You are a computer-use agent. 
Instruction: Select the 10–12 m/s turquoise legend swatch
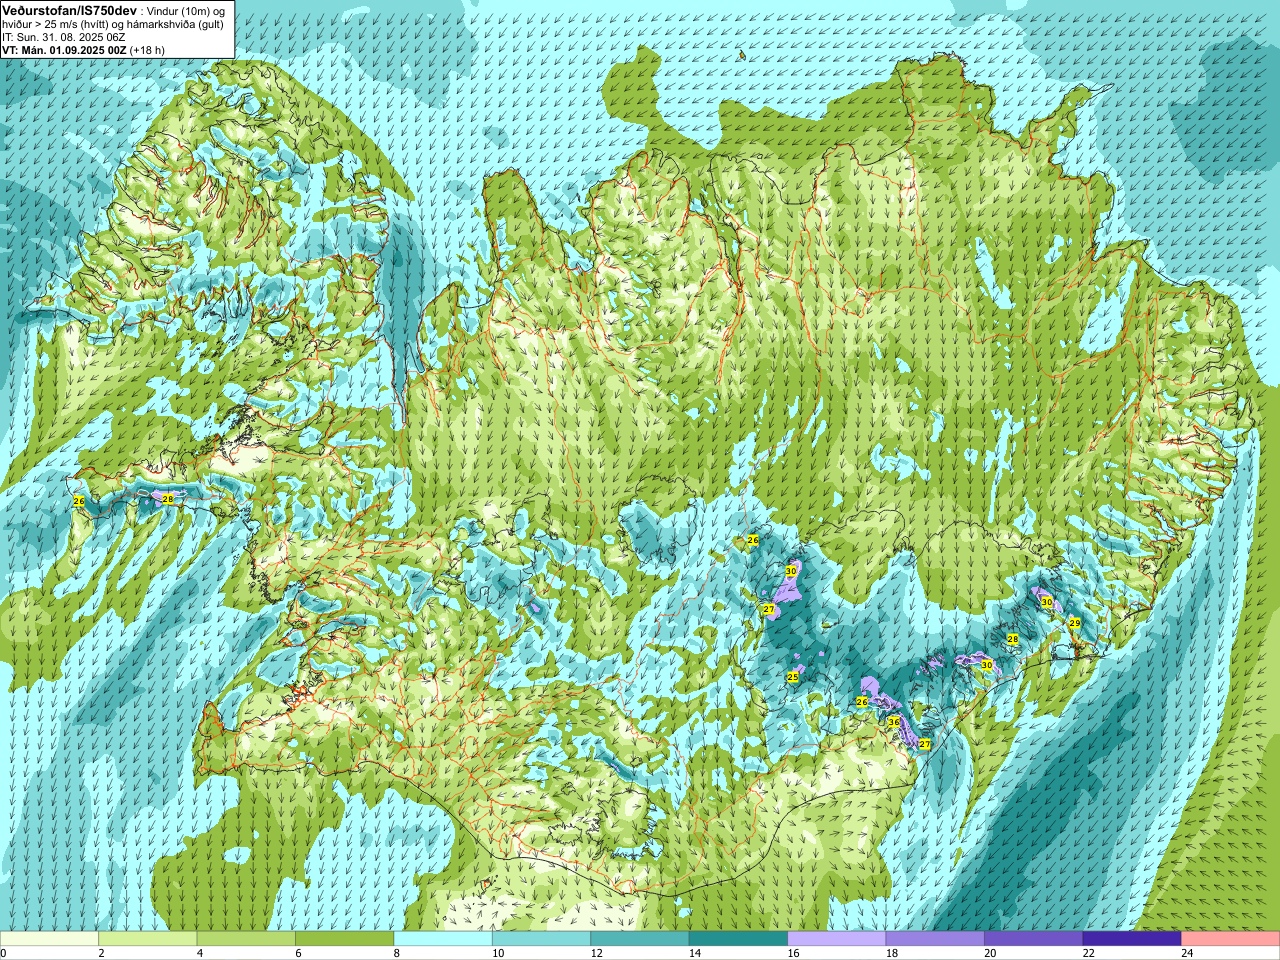[542, 939]
